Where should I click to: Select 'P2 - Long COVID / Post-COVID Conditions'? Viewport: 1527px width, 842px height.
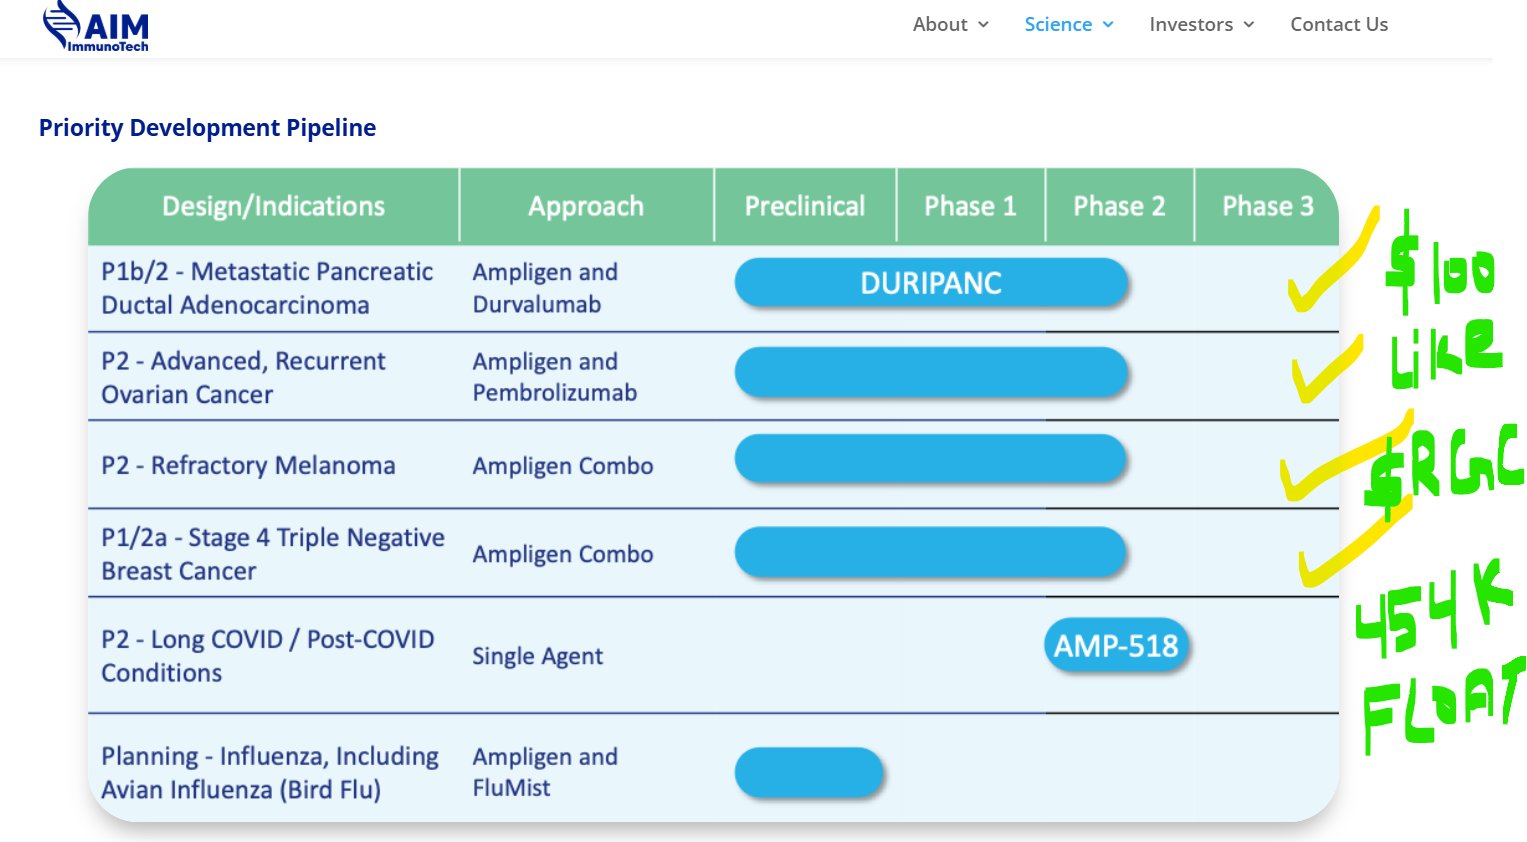268,656
